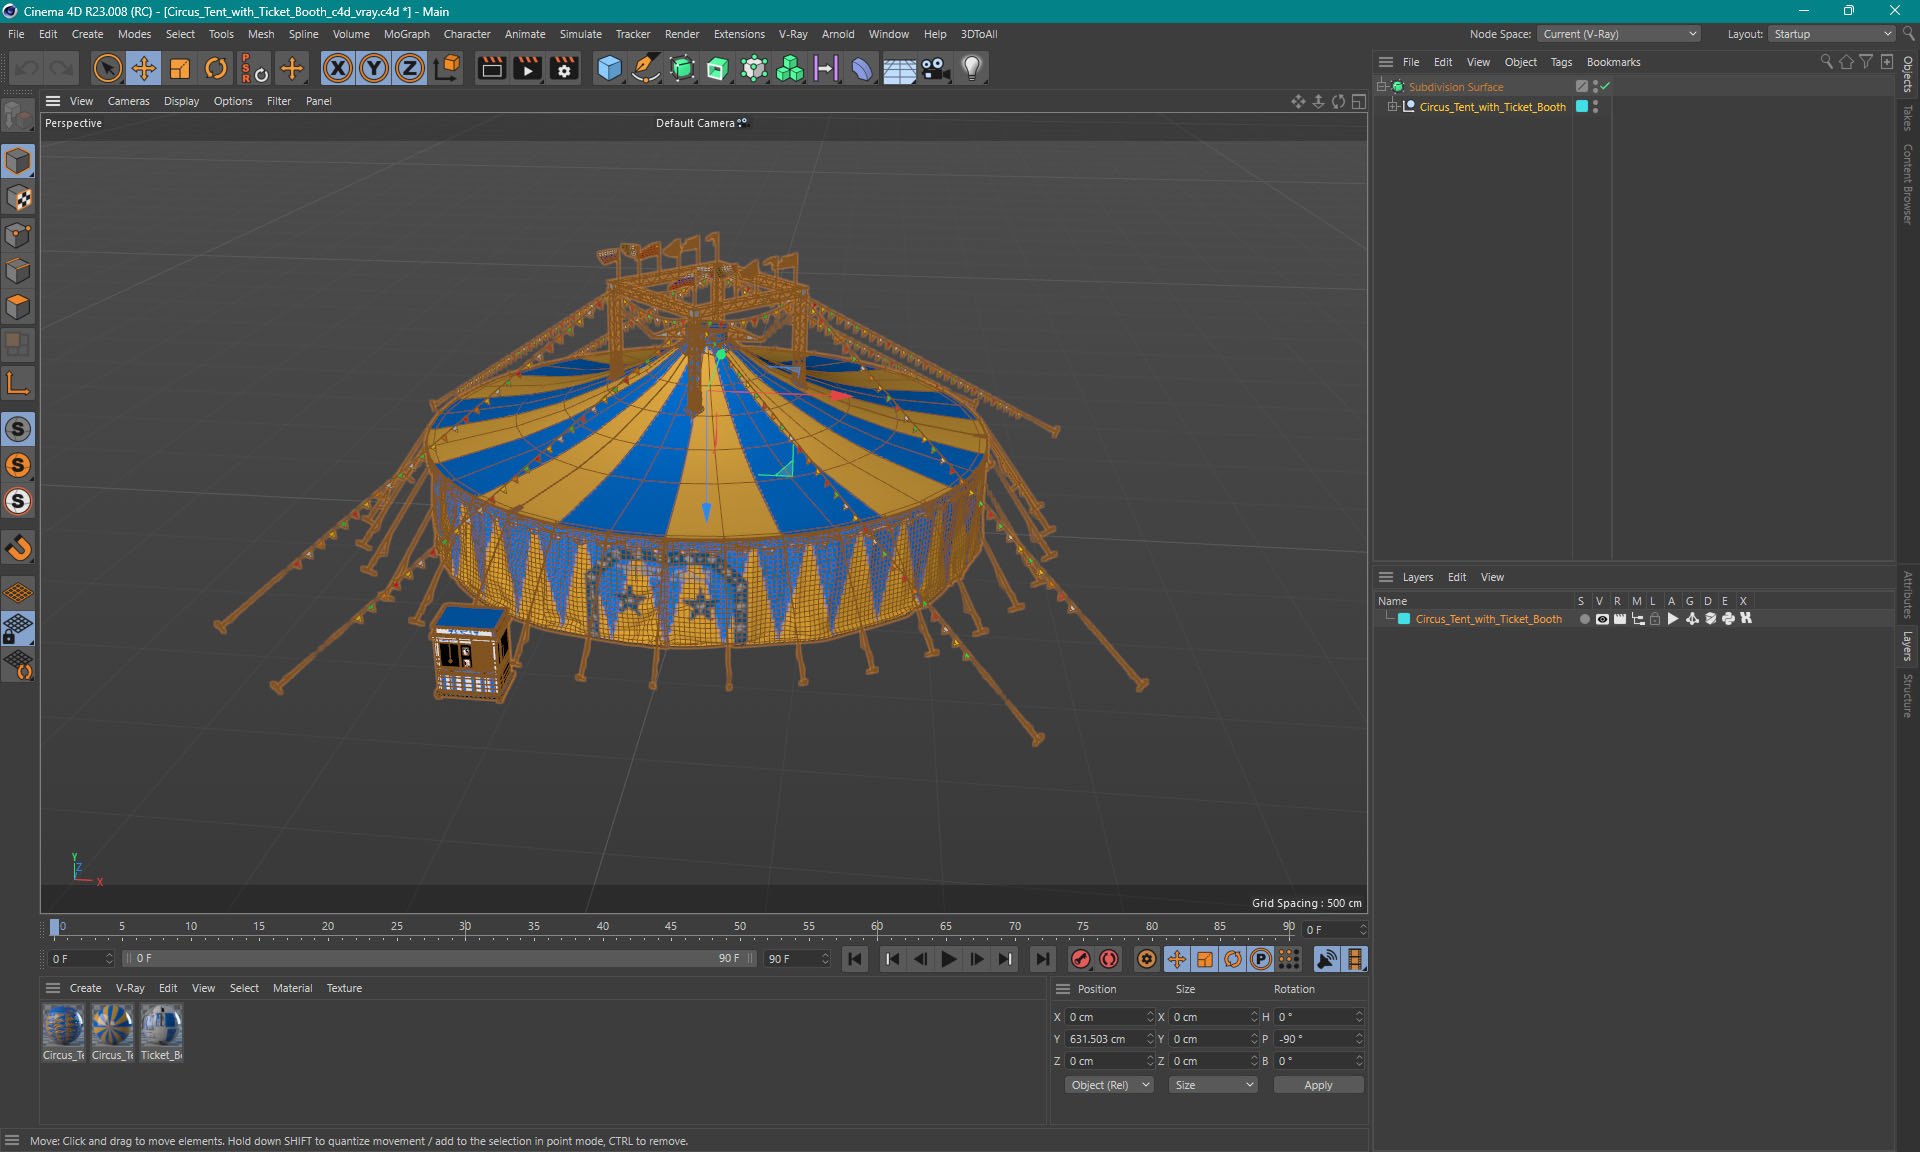Viewport: 1920px width, 1152px height.
Task: Click the viewport toggle view icon
Action: (1359, 101)
